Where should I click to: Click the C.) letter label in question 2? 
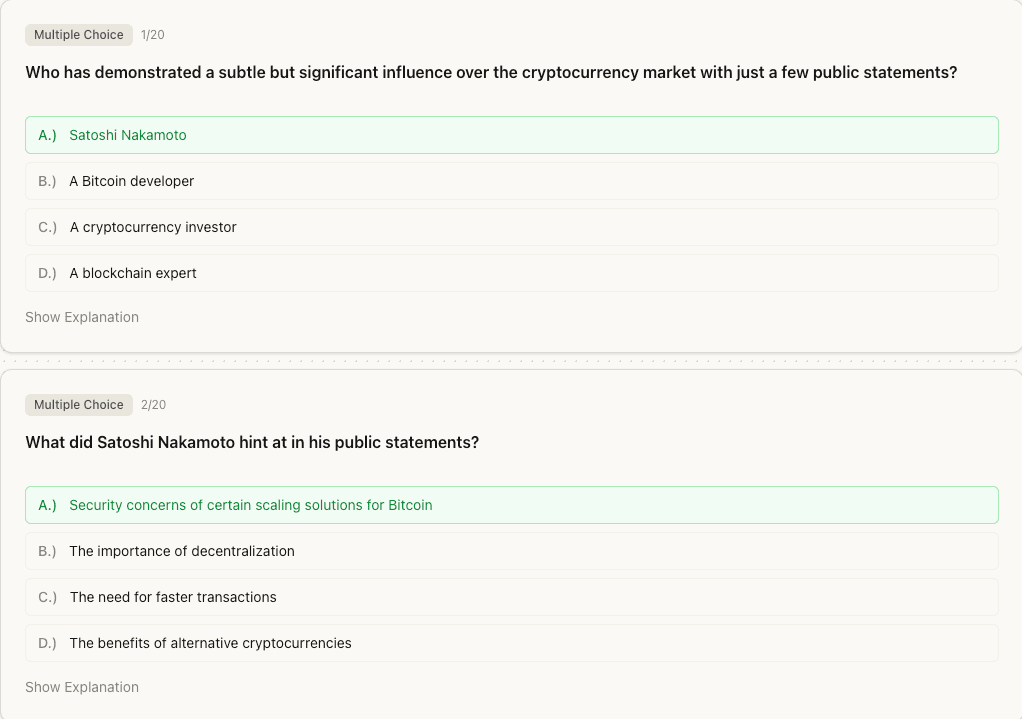pyautogui.click(x=45, y=597)
